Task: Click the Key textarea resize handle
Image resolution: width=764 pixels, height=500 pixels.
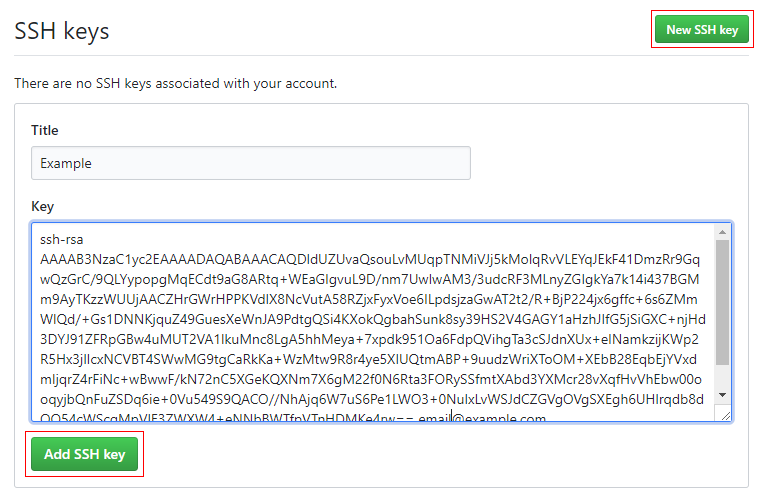Action: 723,414
